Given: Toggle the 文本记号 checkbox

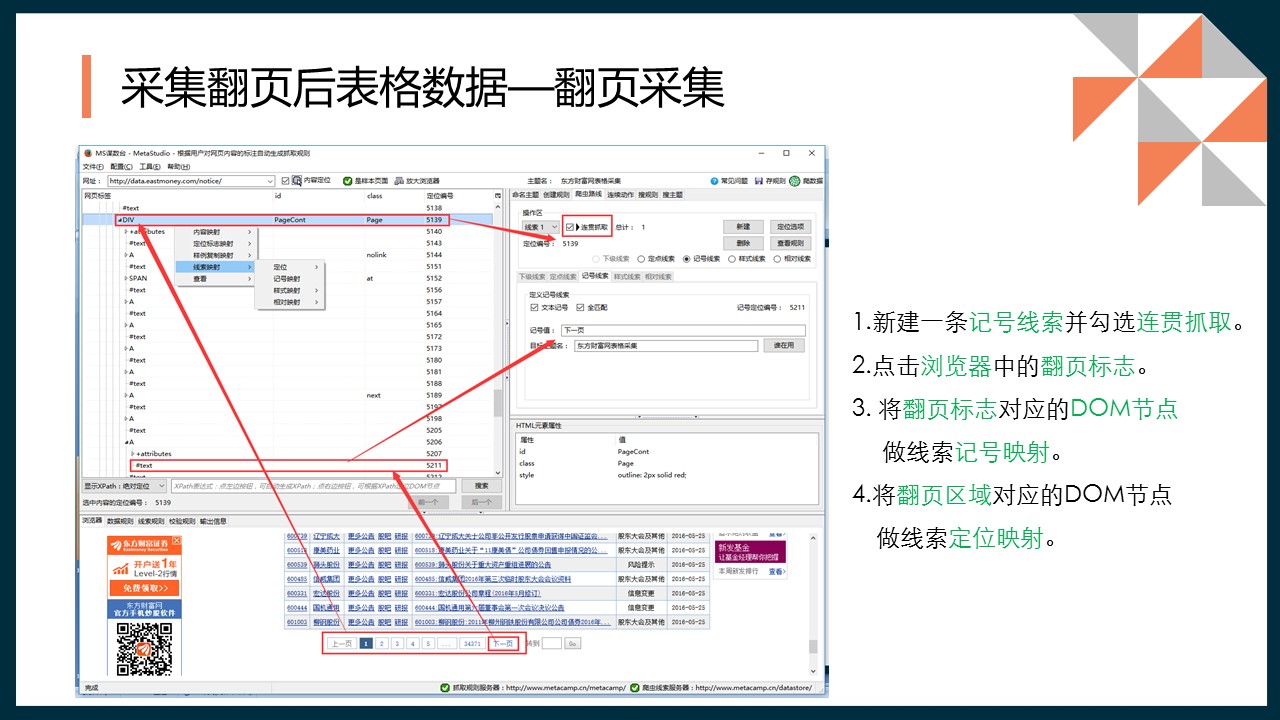Looking at the screenshot, I should click(x=535, y=308).
